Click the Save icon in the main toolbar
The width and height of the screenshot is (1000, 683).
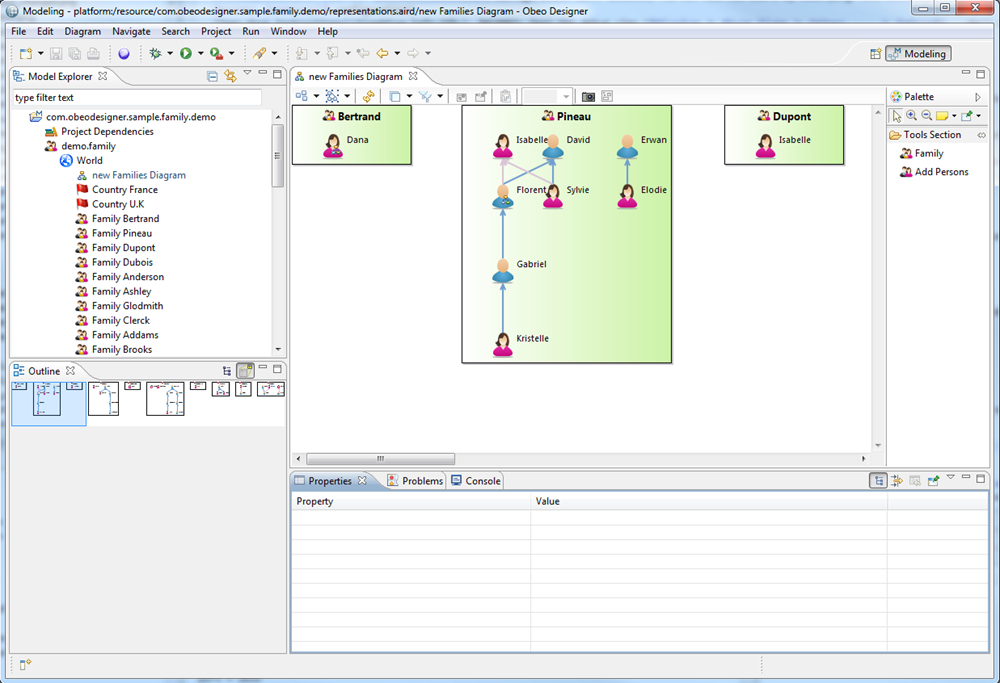coord(56,52)
